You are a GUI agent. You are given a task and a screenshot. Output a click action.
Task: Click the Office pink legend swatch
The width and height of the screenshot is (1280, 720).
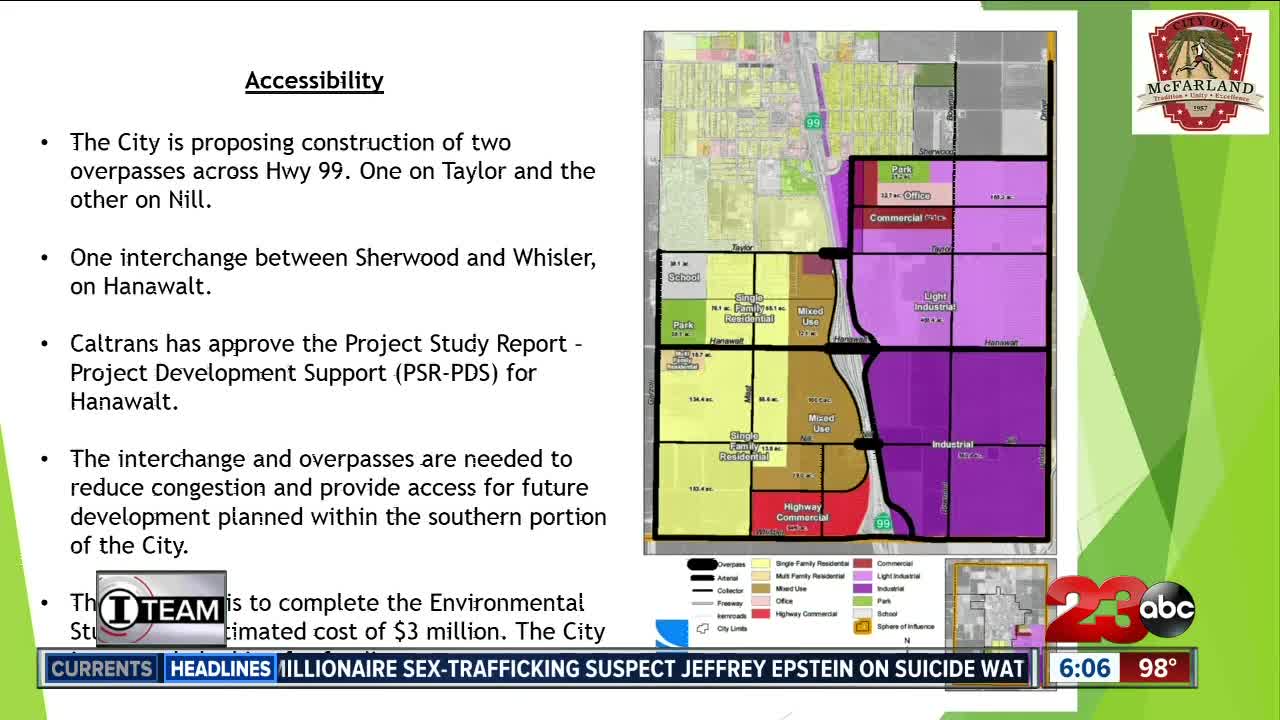[761, 601]
